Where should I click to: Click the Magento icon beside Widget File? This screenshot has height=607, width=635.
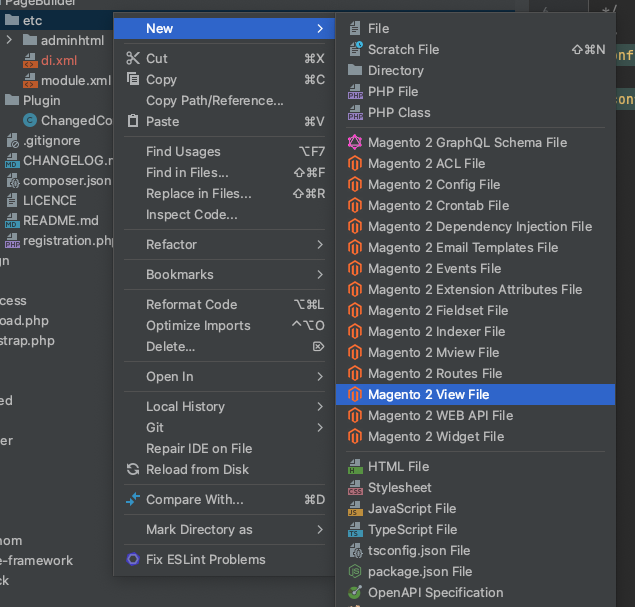(355, 437)
